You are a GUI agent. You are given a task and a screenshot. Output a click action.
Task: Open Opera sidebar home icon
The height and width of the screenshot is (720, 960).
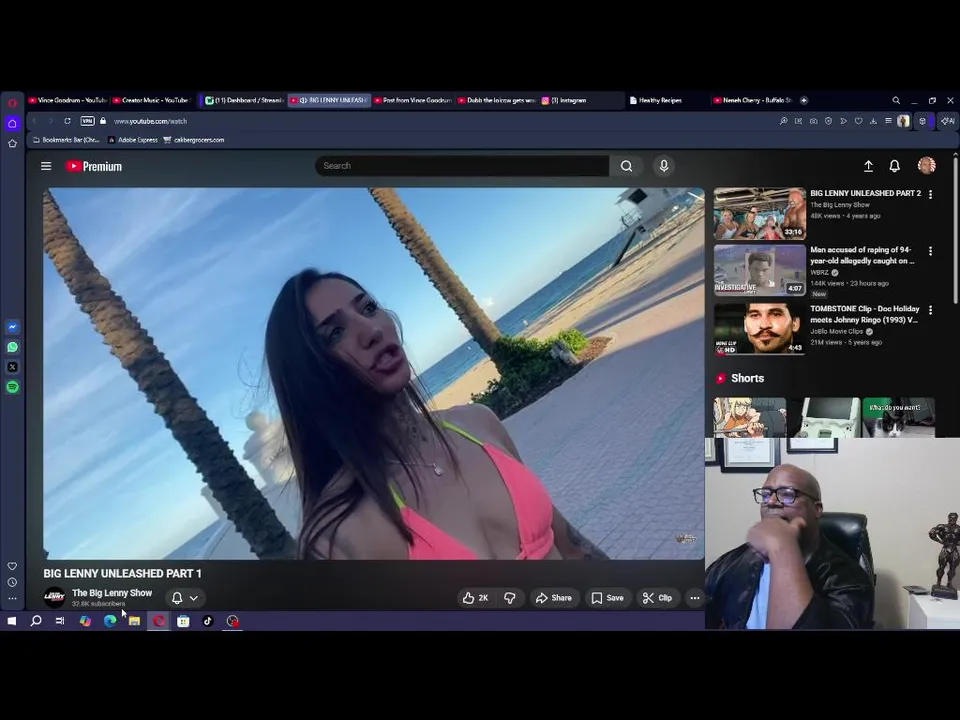[12, 123]
